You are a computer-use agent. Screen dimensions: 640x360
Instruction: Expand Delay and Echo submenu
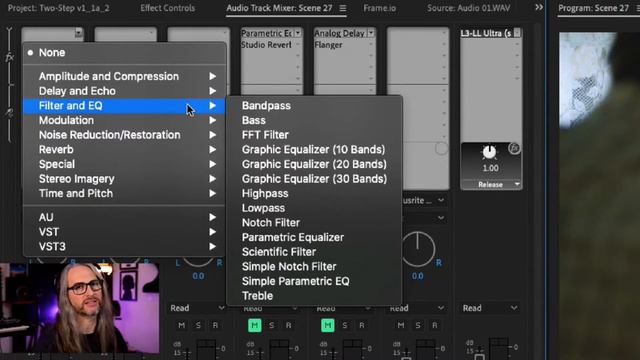point(124,91)
